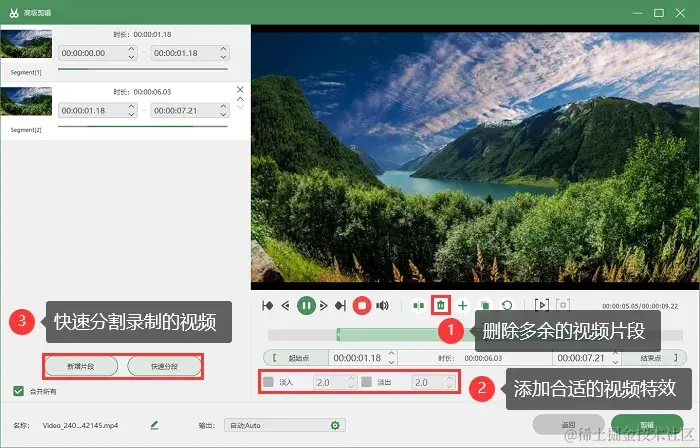Viewport: 700px width, 448px height.
Task: Step back one frame
Action: 286,306
